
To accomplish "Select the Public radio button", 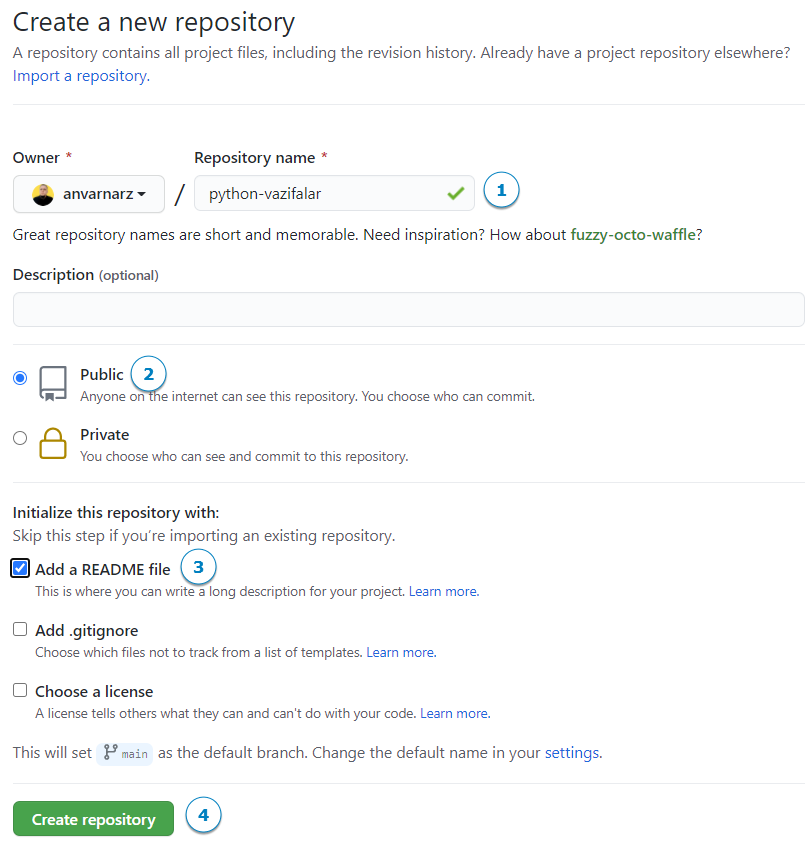I will point(20,378).
